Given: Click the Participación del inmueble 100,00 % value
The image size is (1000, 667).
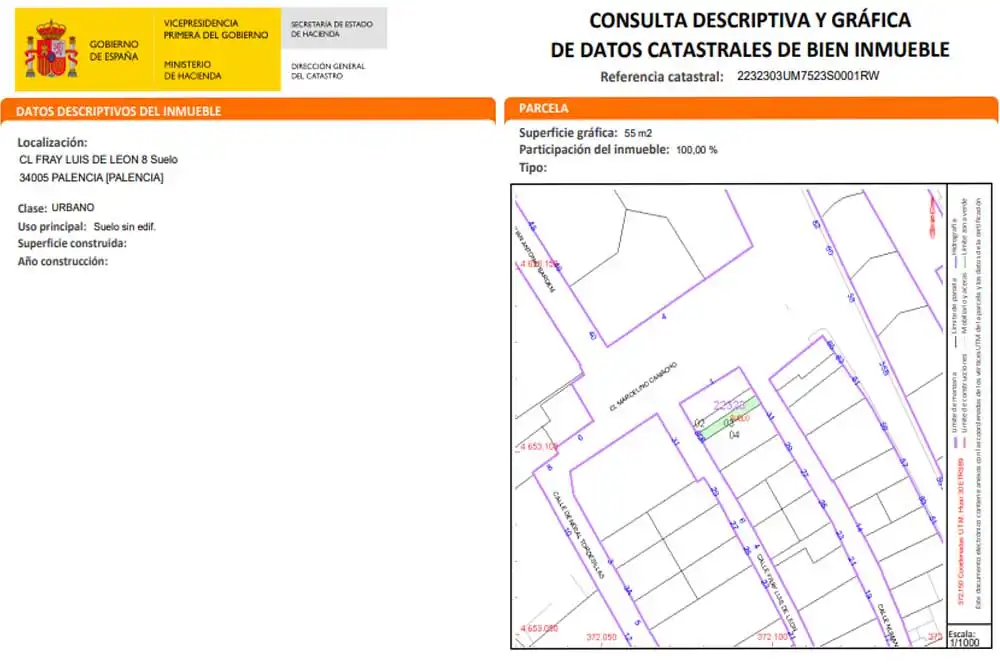Looking at the screenshot, I should 696,150.
